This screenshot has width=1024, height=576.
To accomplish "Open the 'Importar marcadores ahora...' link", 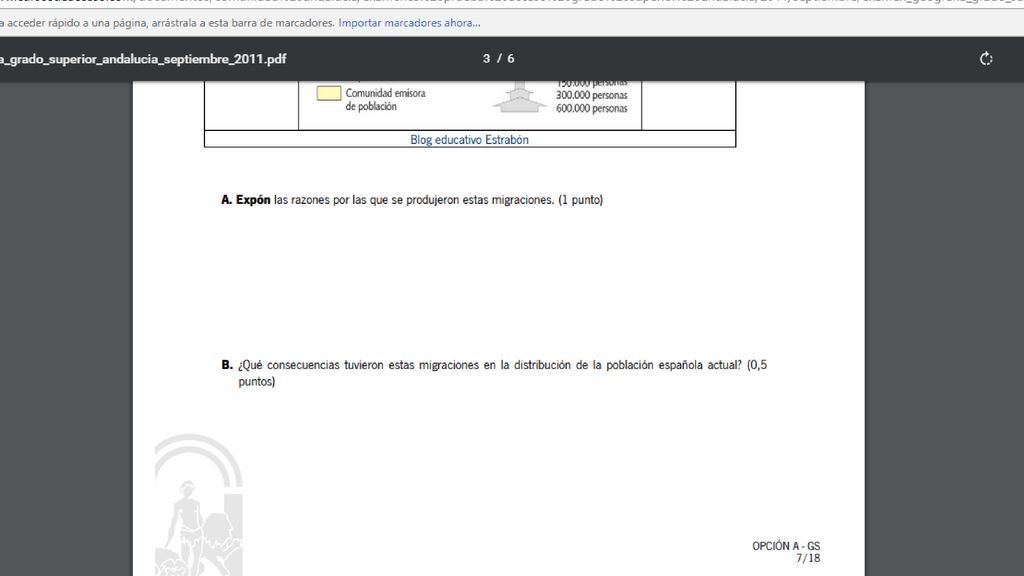I will (409, 23).
